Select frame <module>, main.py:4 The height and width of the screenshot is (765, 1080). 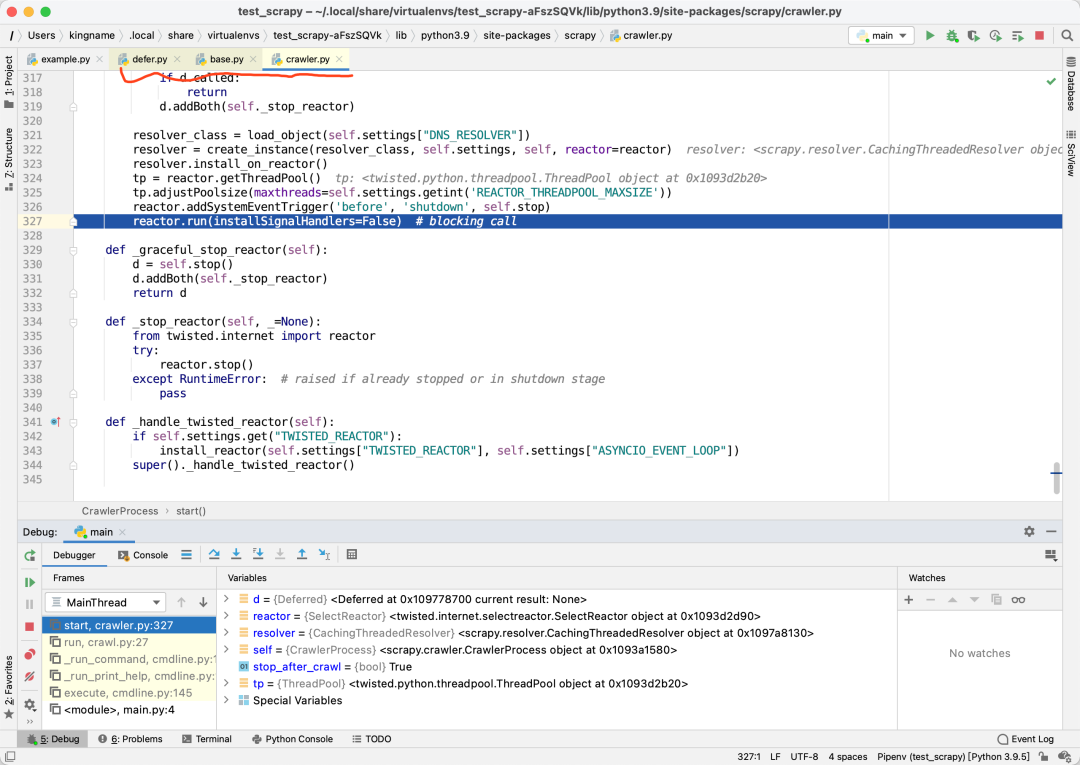[129, 710]
